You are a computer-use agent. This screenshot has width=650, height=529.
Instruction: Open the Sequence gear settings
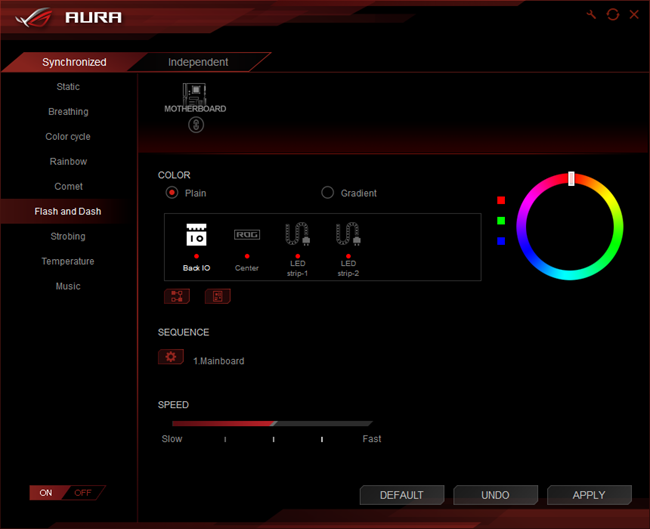[x=171, y=357]
